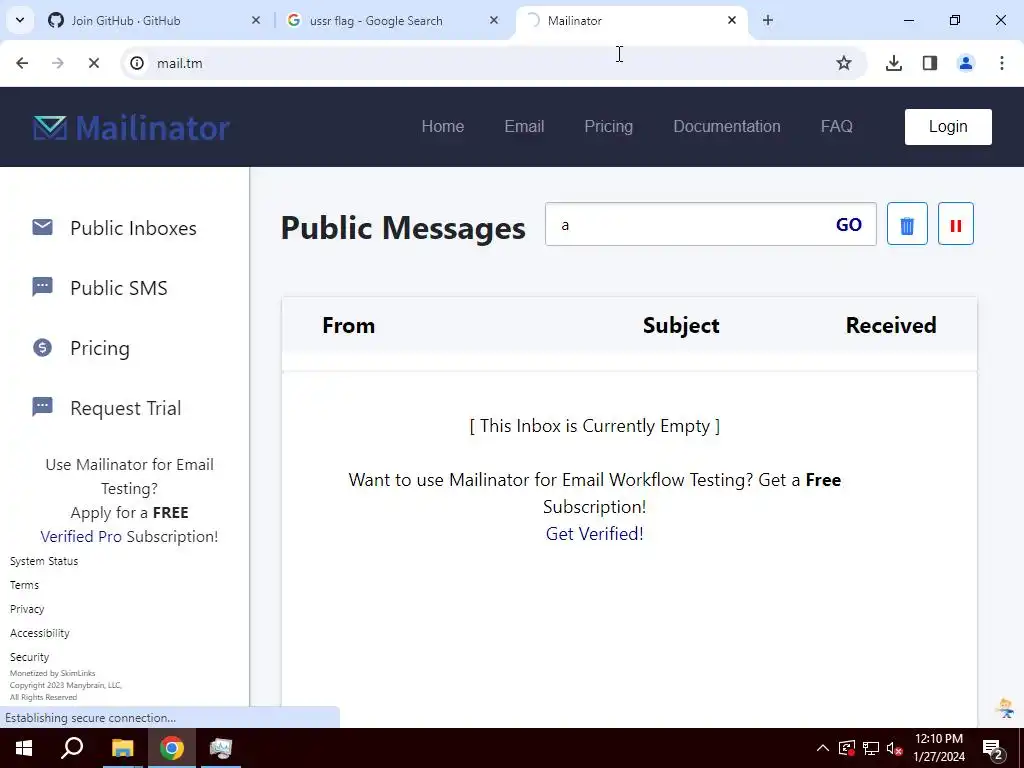Switch to the ussr flag Google Search tab
The image size is (1024, 768).
point(392,20)
